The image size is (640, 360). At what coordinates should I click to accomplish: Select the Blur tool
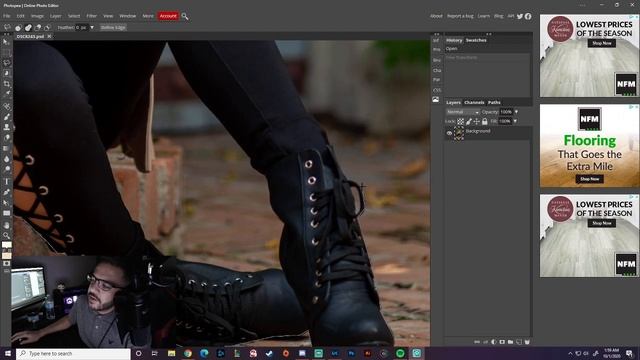[x=6, y=159]
